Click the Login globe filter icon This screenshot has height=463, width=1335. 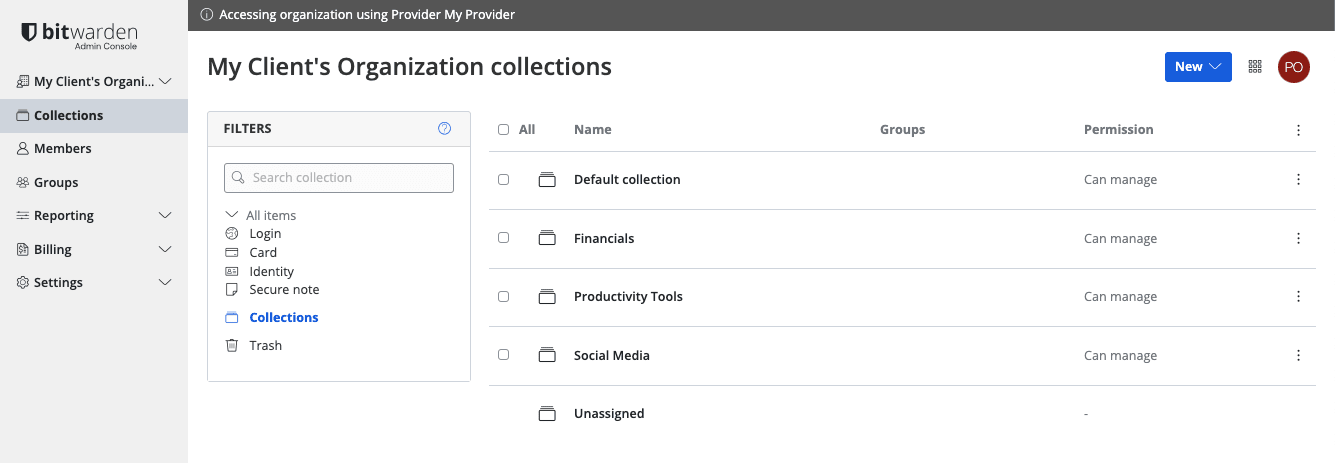pos(232,234)
